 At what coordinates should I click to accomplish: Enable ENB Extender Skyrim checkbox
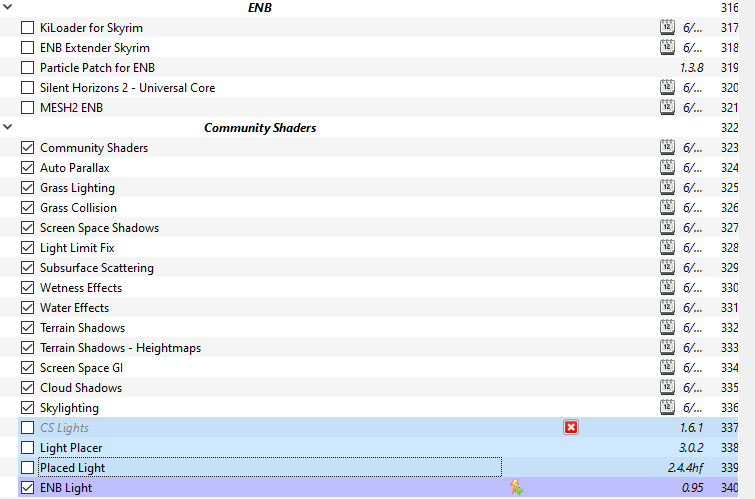coord(27,48)
